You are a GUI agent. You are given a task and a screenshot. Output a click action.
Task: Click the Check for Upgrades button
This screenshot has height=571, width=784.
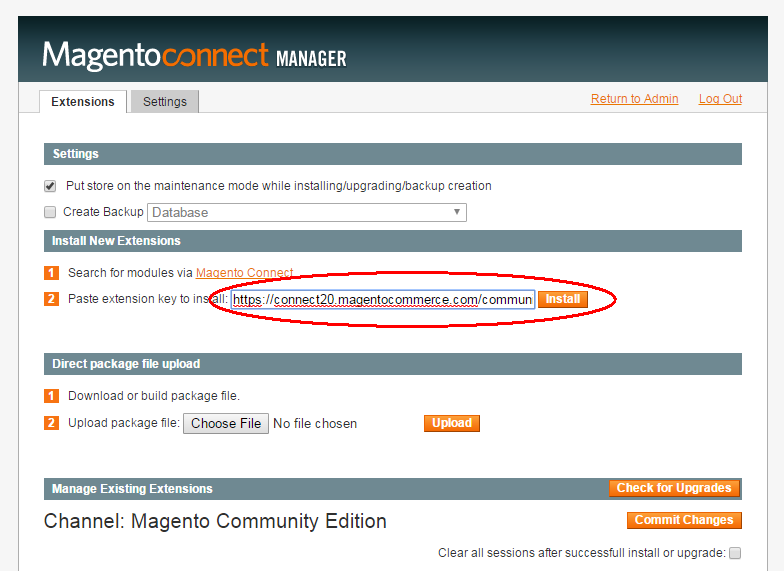674,488
